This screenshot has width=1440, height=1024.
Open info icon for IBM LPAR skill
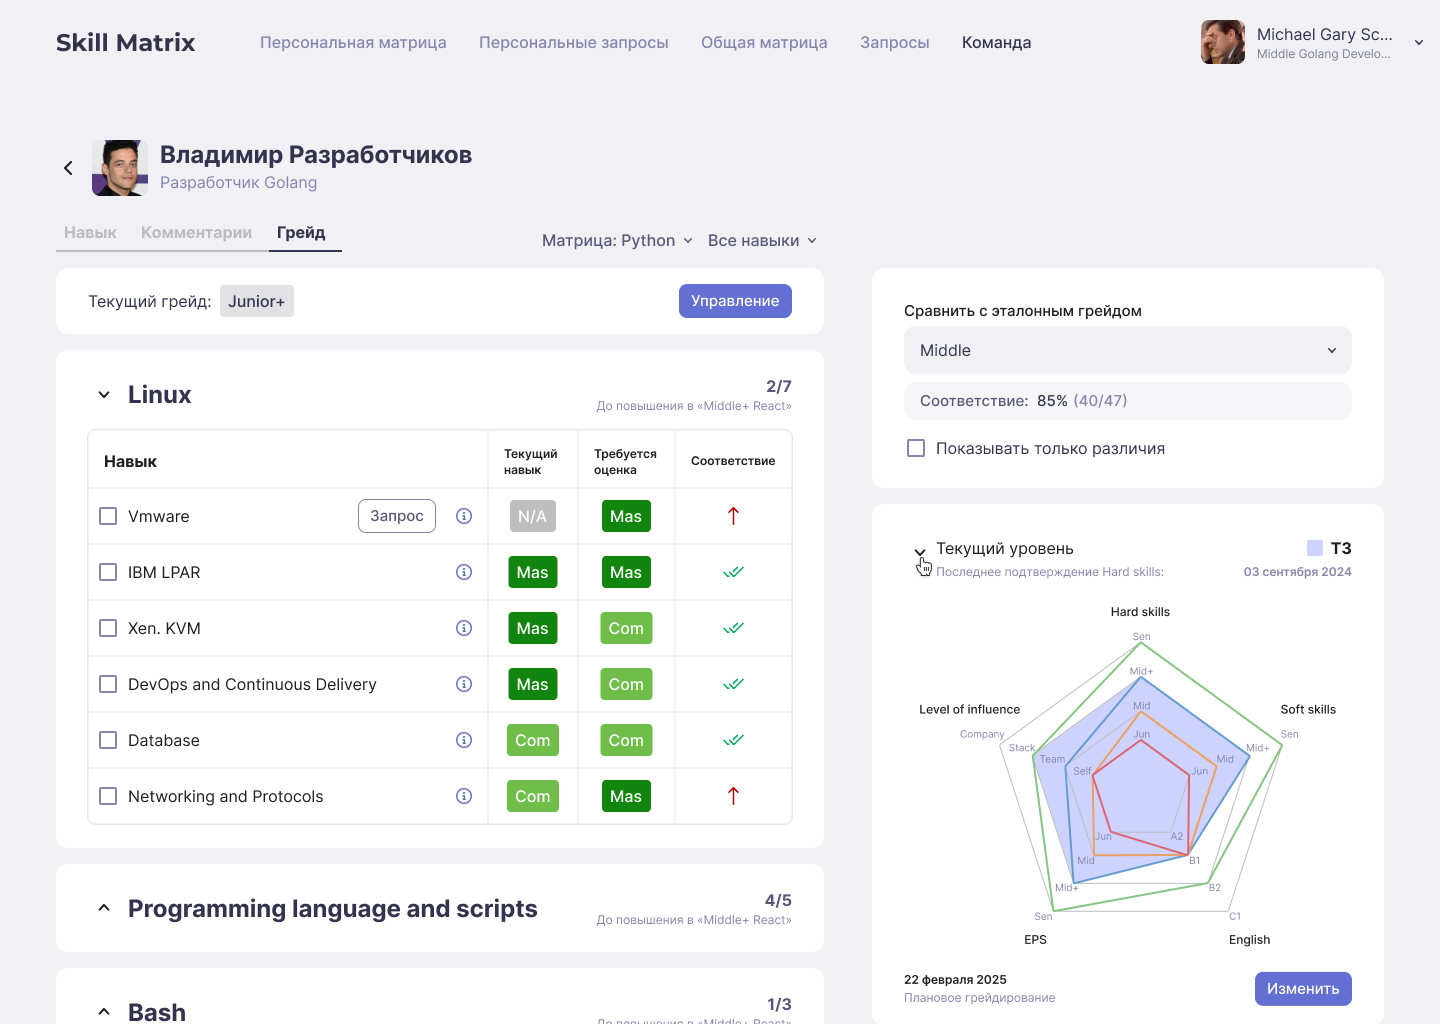coord(464,572)
